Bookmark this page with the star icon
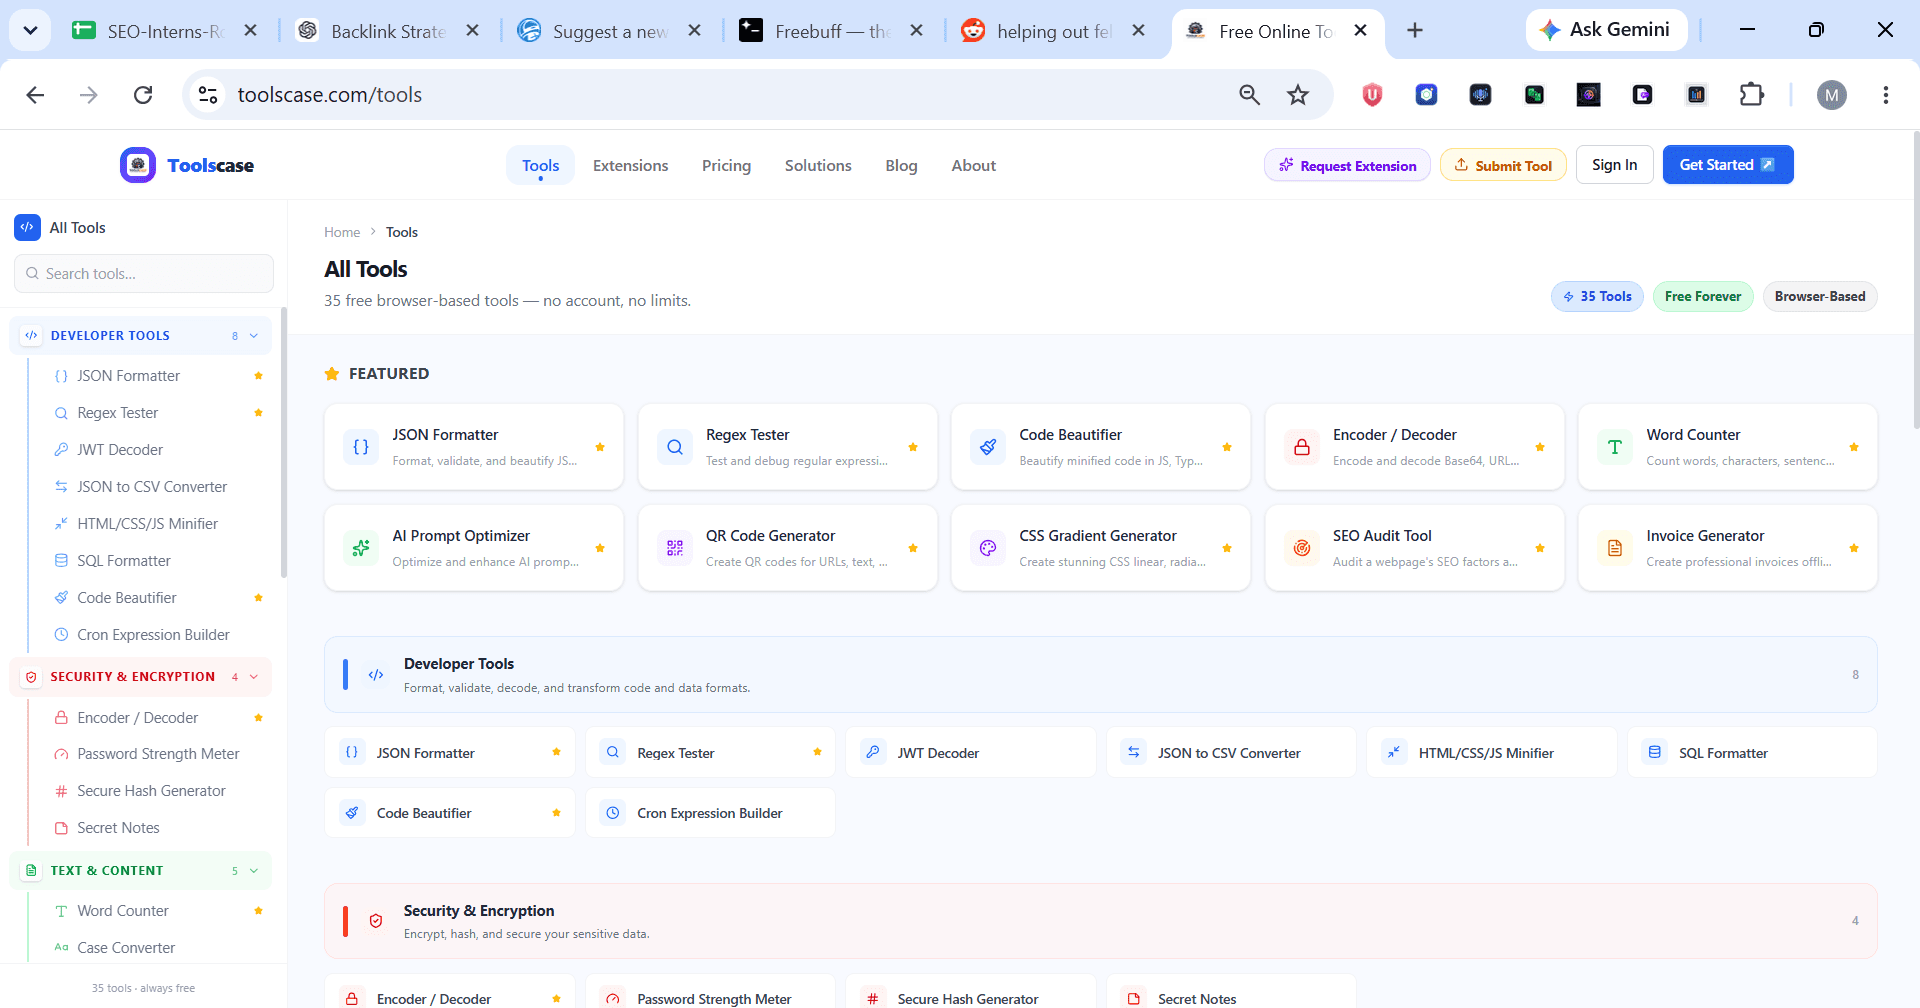Screen dimensions: 1920x1008 point(1298,95)
